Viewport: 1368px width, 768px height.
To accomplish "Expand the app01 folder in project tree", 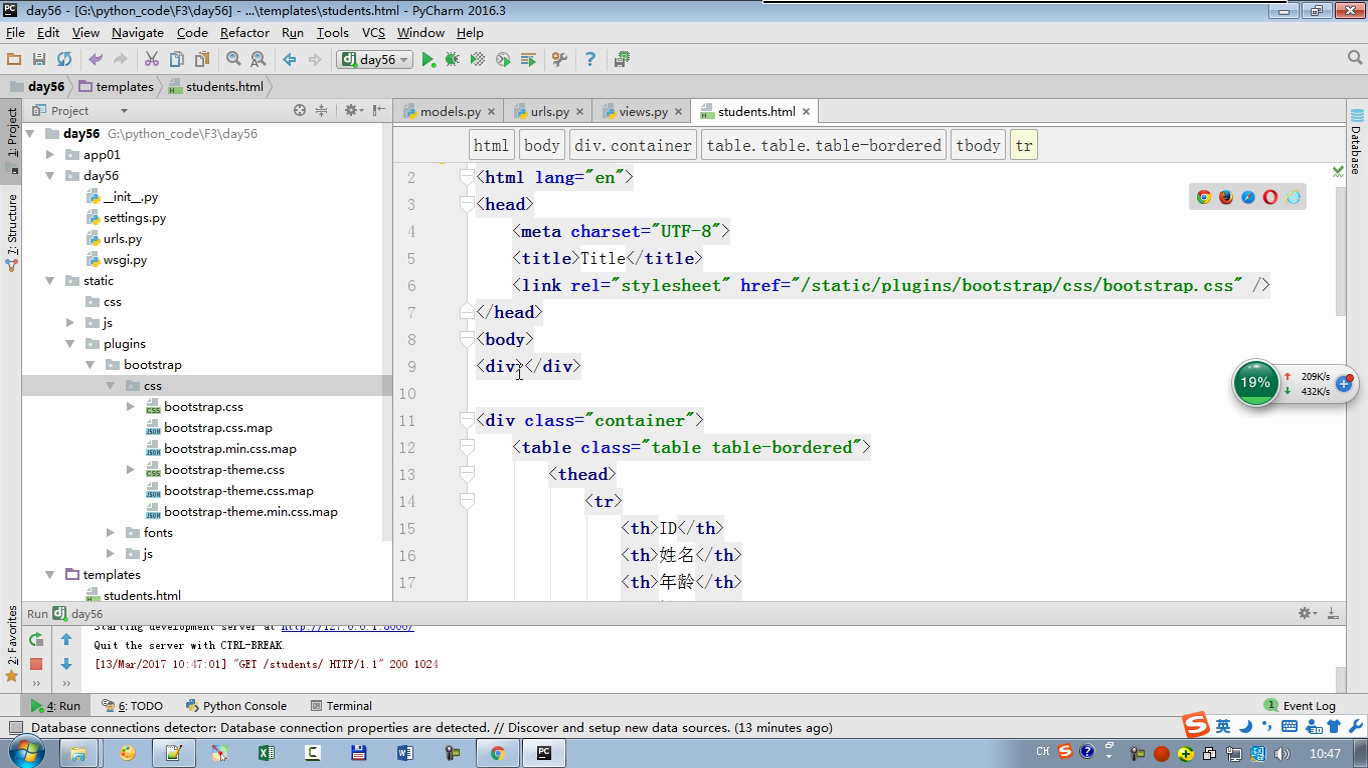I will 50,155.
